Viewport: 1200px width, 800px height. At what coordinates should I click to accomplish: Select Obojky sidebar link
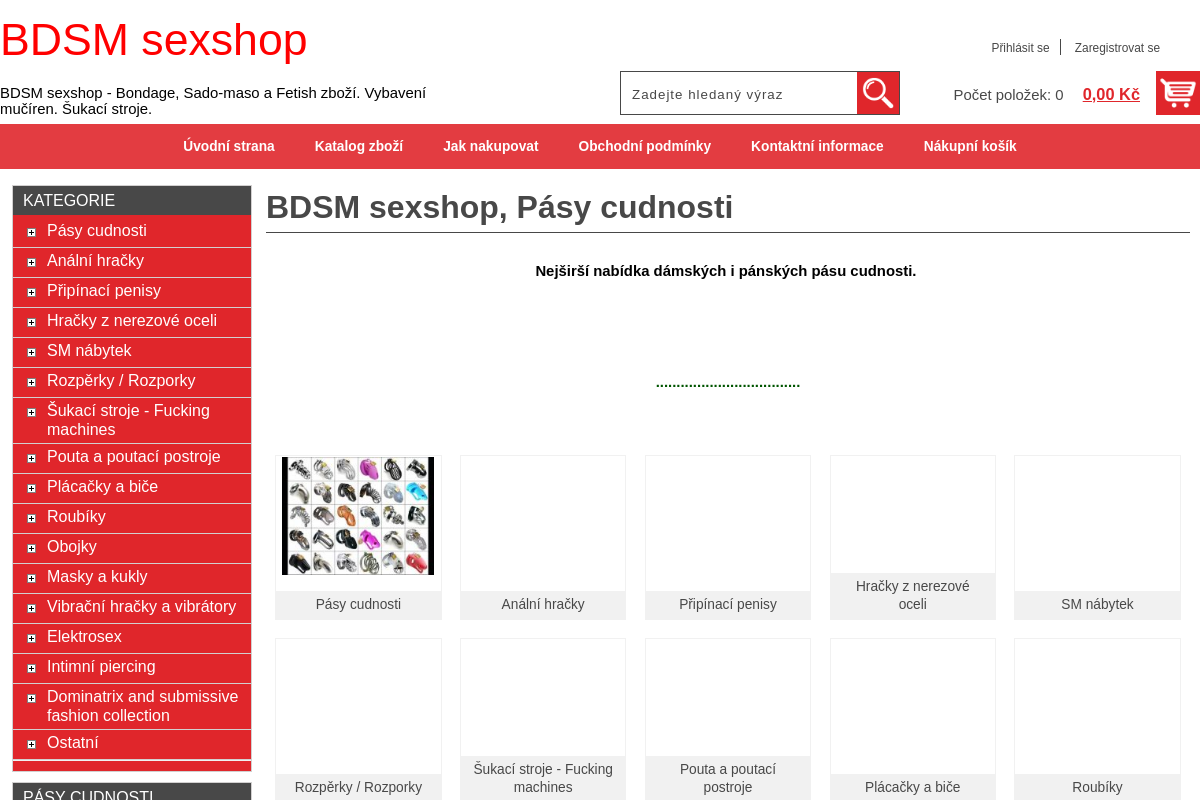(72, 547)
